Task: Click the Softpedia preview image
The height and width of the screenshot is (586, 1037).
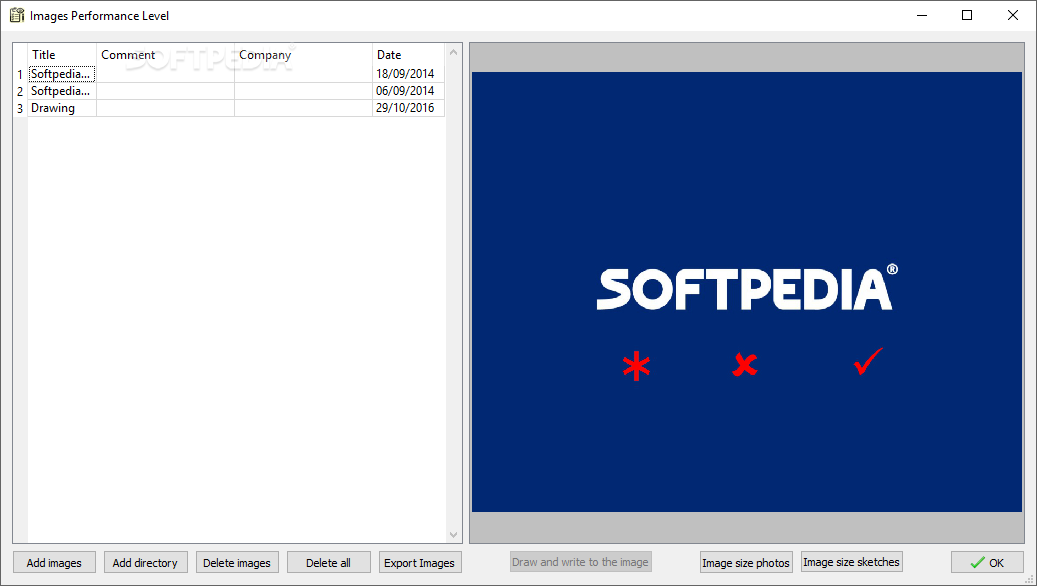Action: click(x=747, y=292)
